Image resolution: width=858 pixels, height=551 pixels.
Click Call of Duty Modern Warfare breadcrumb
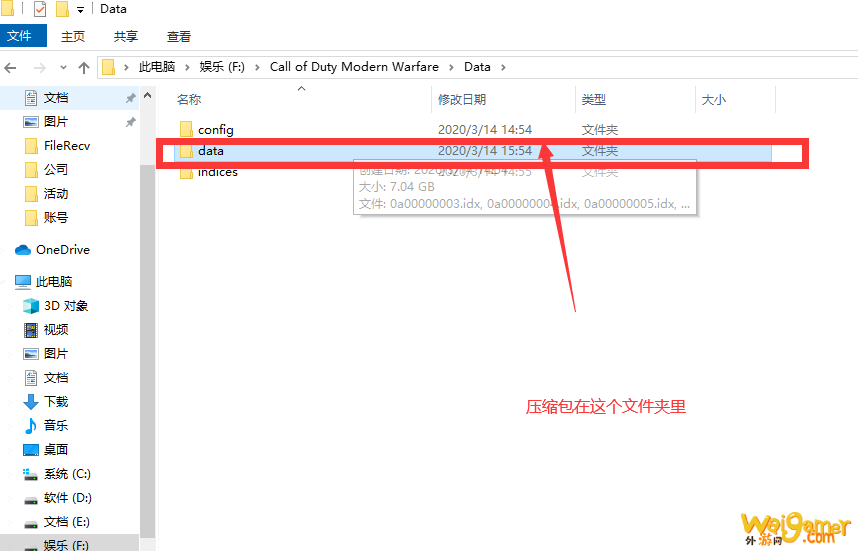[354, 67]
